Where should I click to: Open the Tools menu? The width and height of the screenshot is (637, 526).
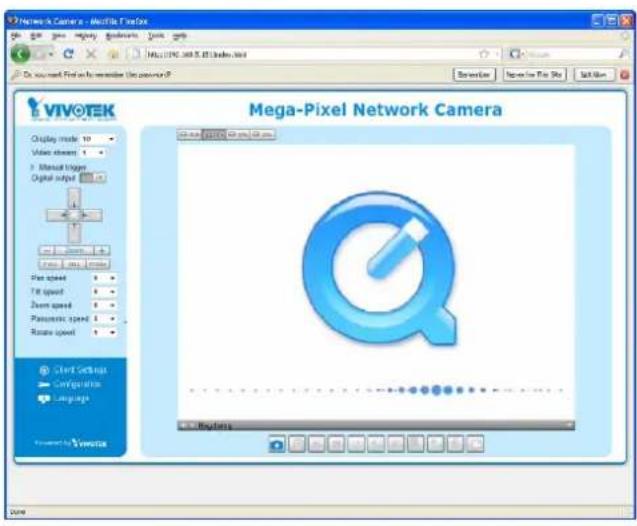[x=156, y=36]
